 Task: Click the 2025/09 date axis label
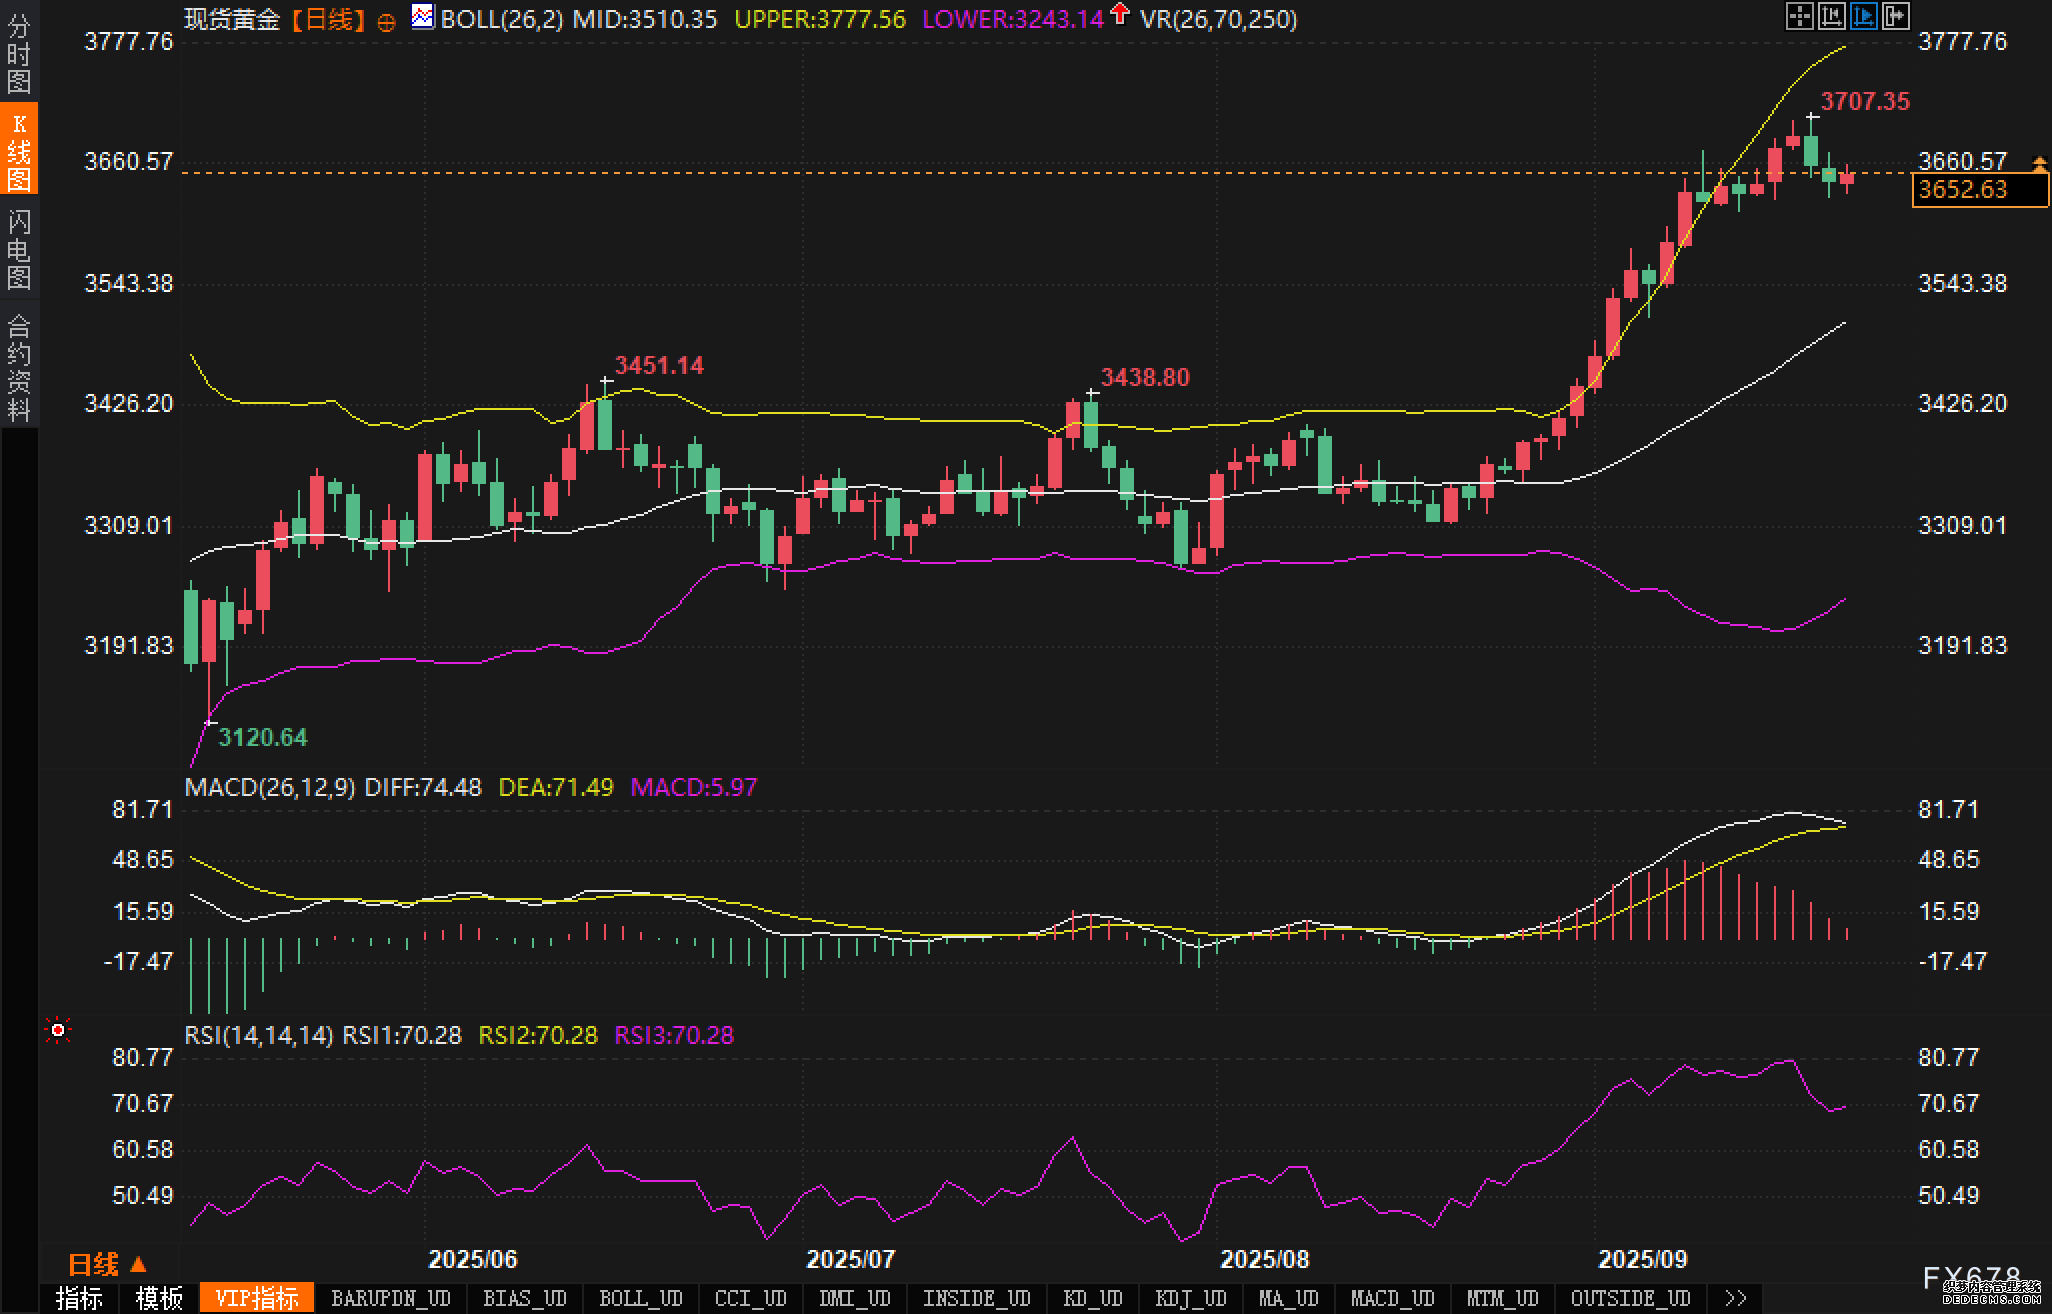1643,1259
